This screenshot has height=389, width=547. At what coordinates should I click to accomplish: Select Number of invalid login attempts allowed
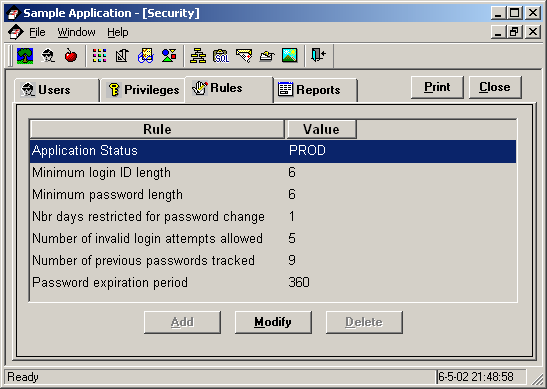273,239
